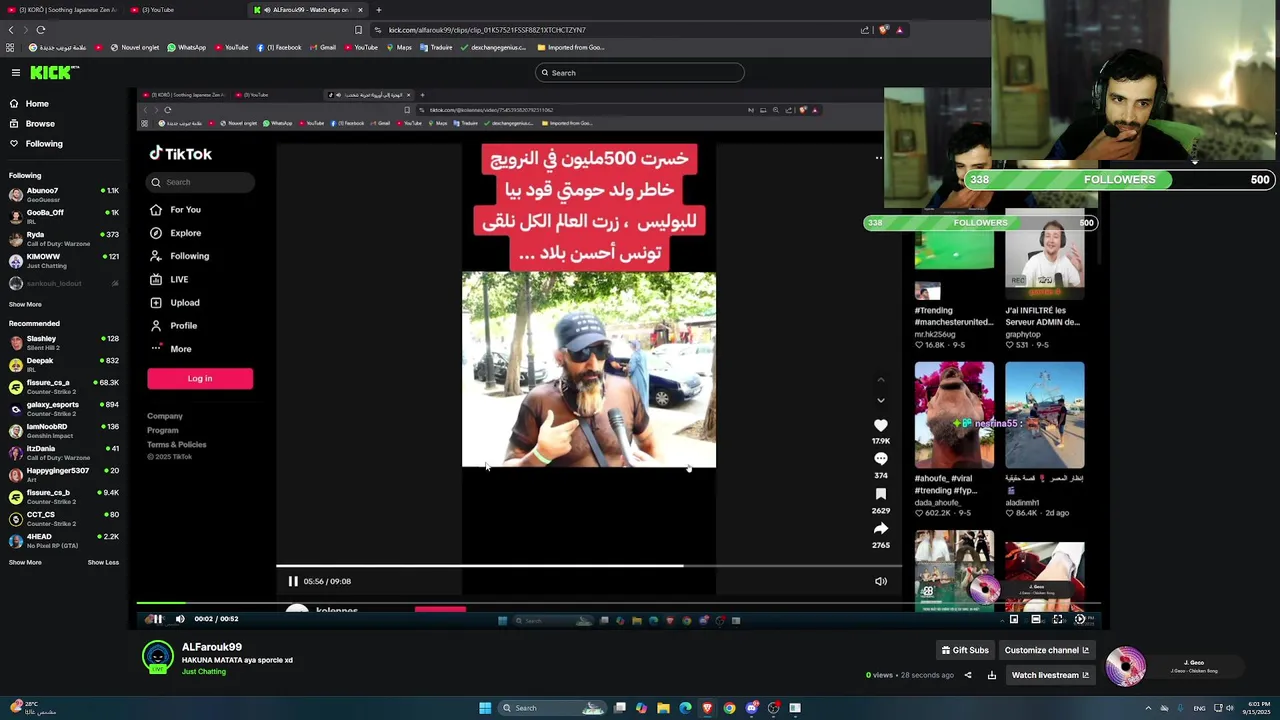The height and width of the screenshot is (720, 1280).
Task: Go back in the browser
Action: pos(11,30)
